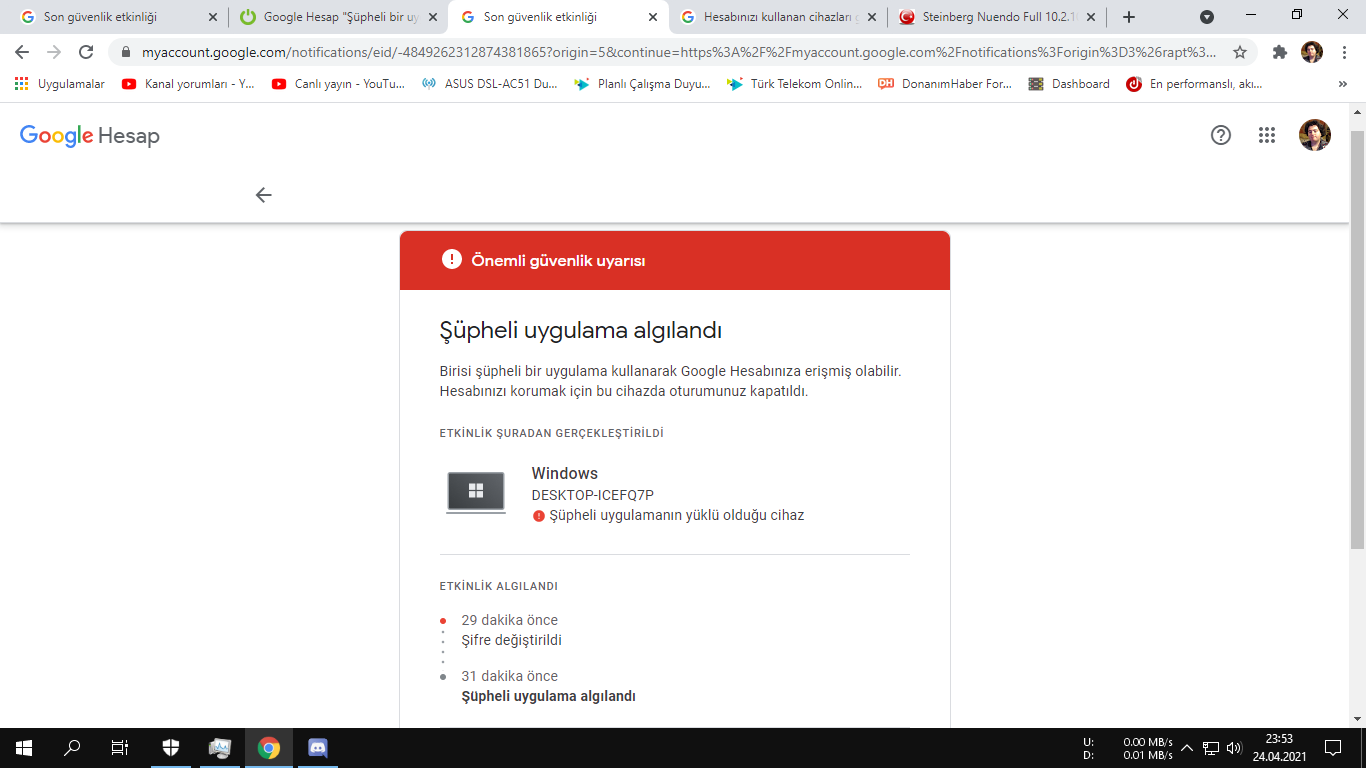Open the Chrome extensions puzzle icon
This screenshot has height=768, width=1366.
tap(1280, 52)
